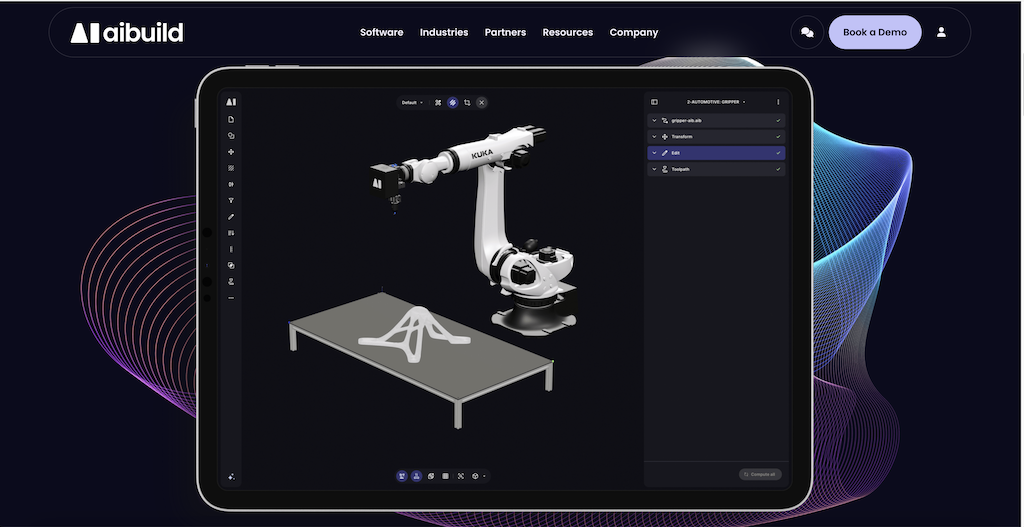This screenshot has height=527, width=1024.
Task: Click the sparkle AI assistant icon bottom-left
Action: [x=231, y=476]
